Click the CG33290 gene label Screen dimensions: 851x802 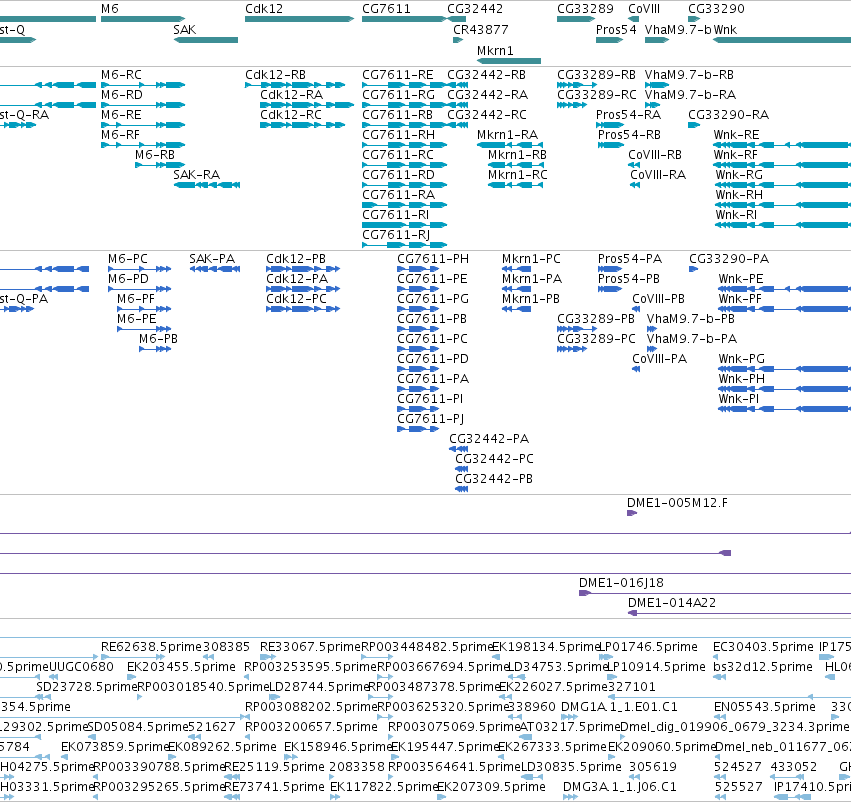[716, 9]
